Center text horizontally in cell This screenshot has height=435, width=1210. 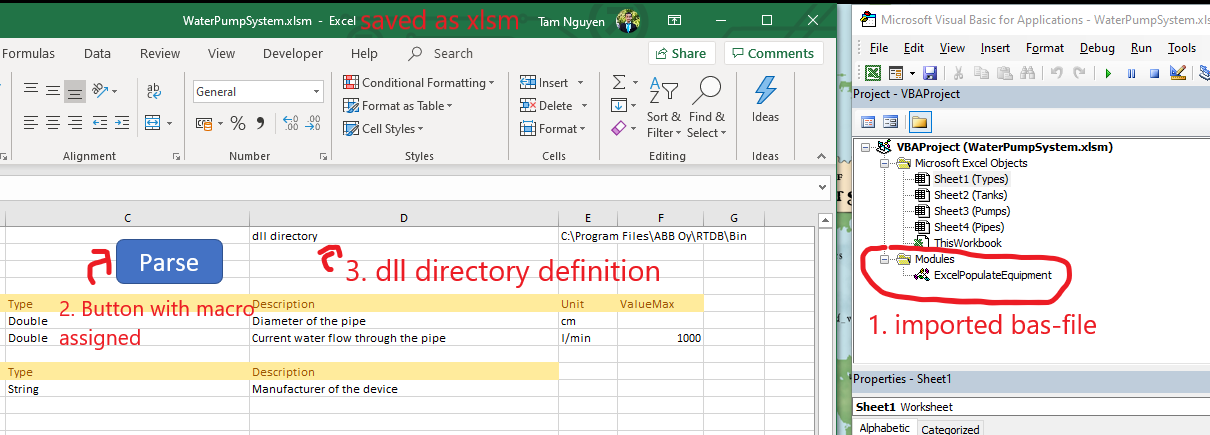click(x=53, y=123)
